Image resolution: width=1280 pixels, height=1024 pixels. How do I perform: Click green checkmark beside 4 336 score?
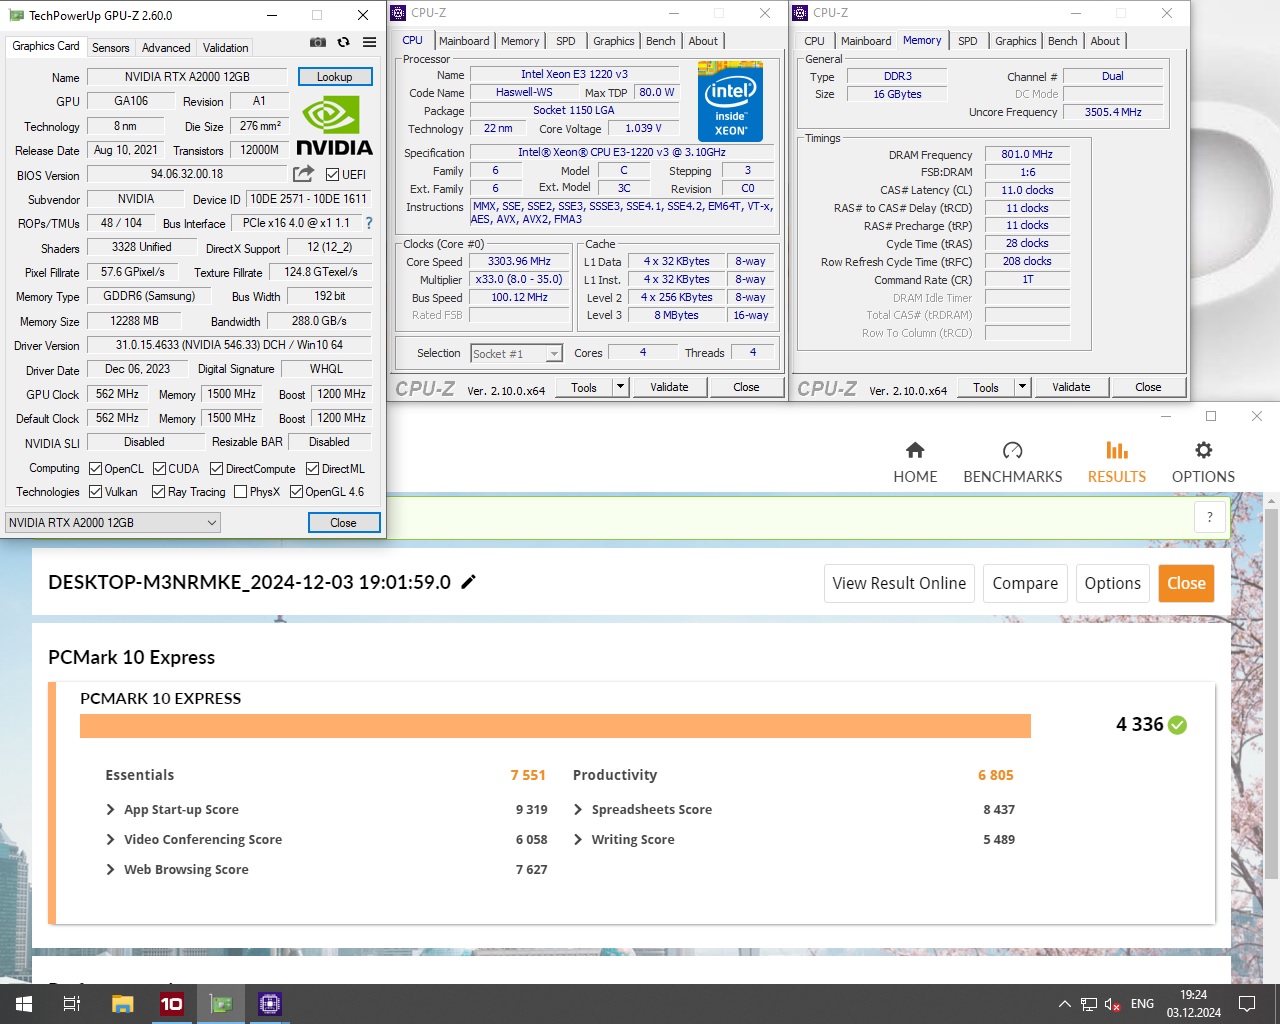click(x=1177, y=725)
